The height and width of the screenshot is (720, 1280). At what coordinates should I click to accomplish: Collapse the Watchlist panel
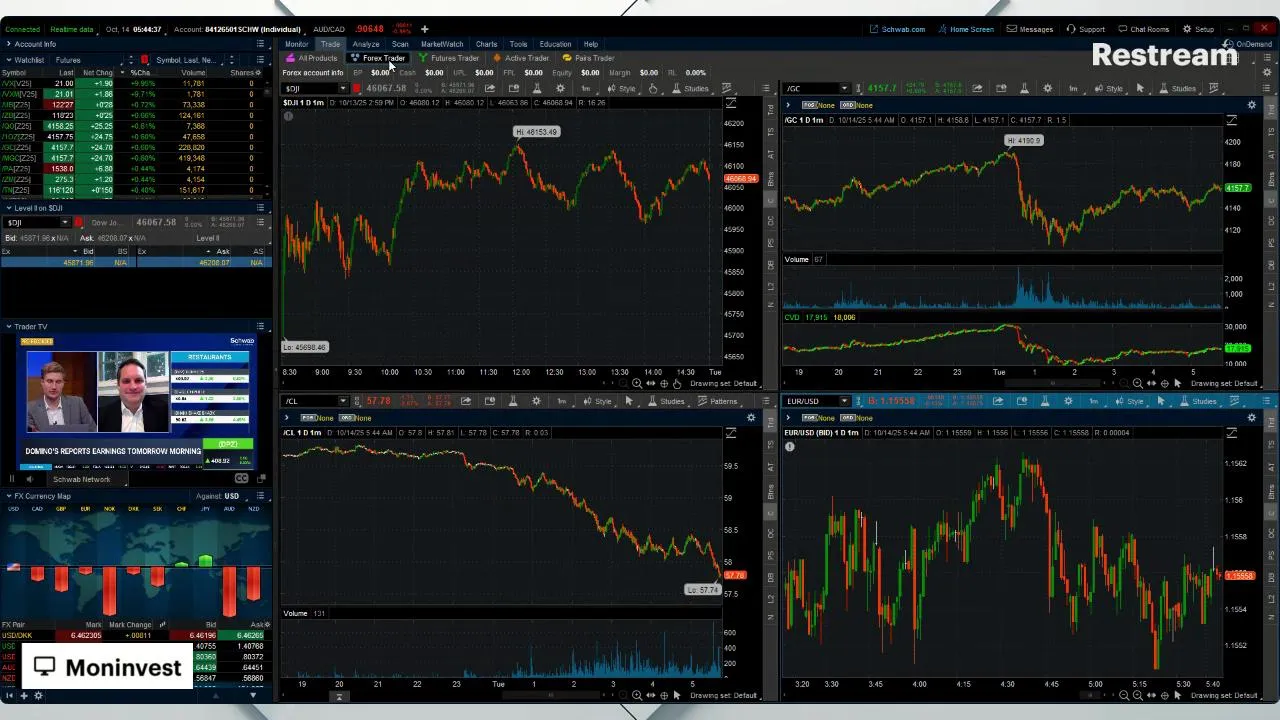(x=9, y=60)
